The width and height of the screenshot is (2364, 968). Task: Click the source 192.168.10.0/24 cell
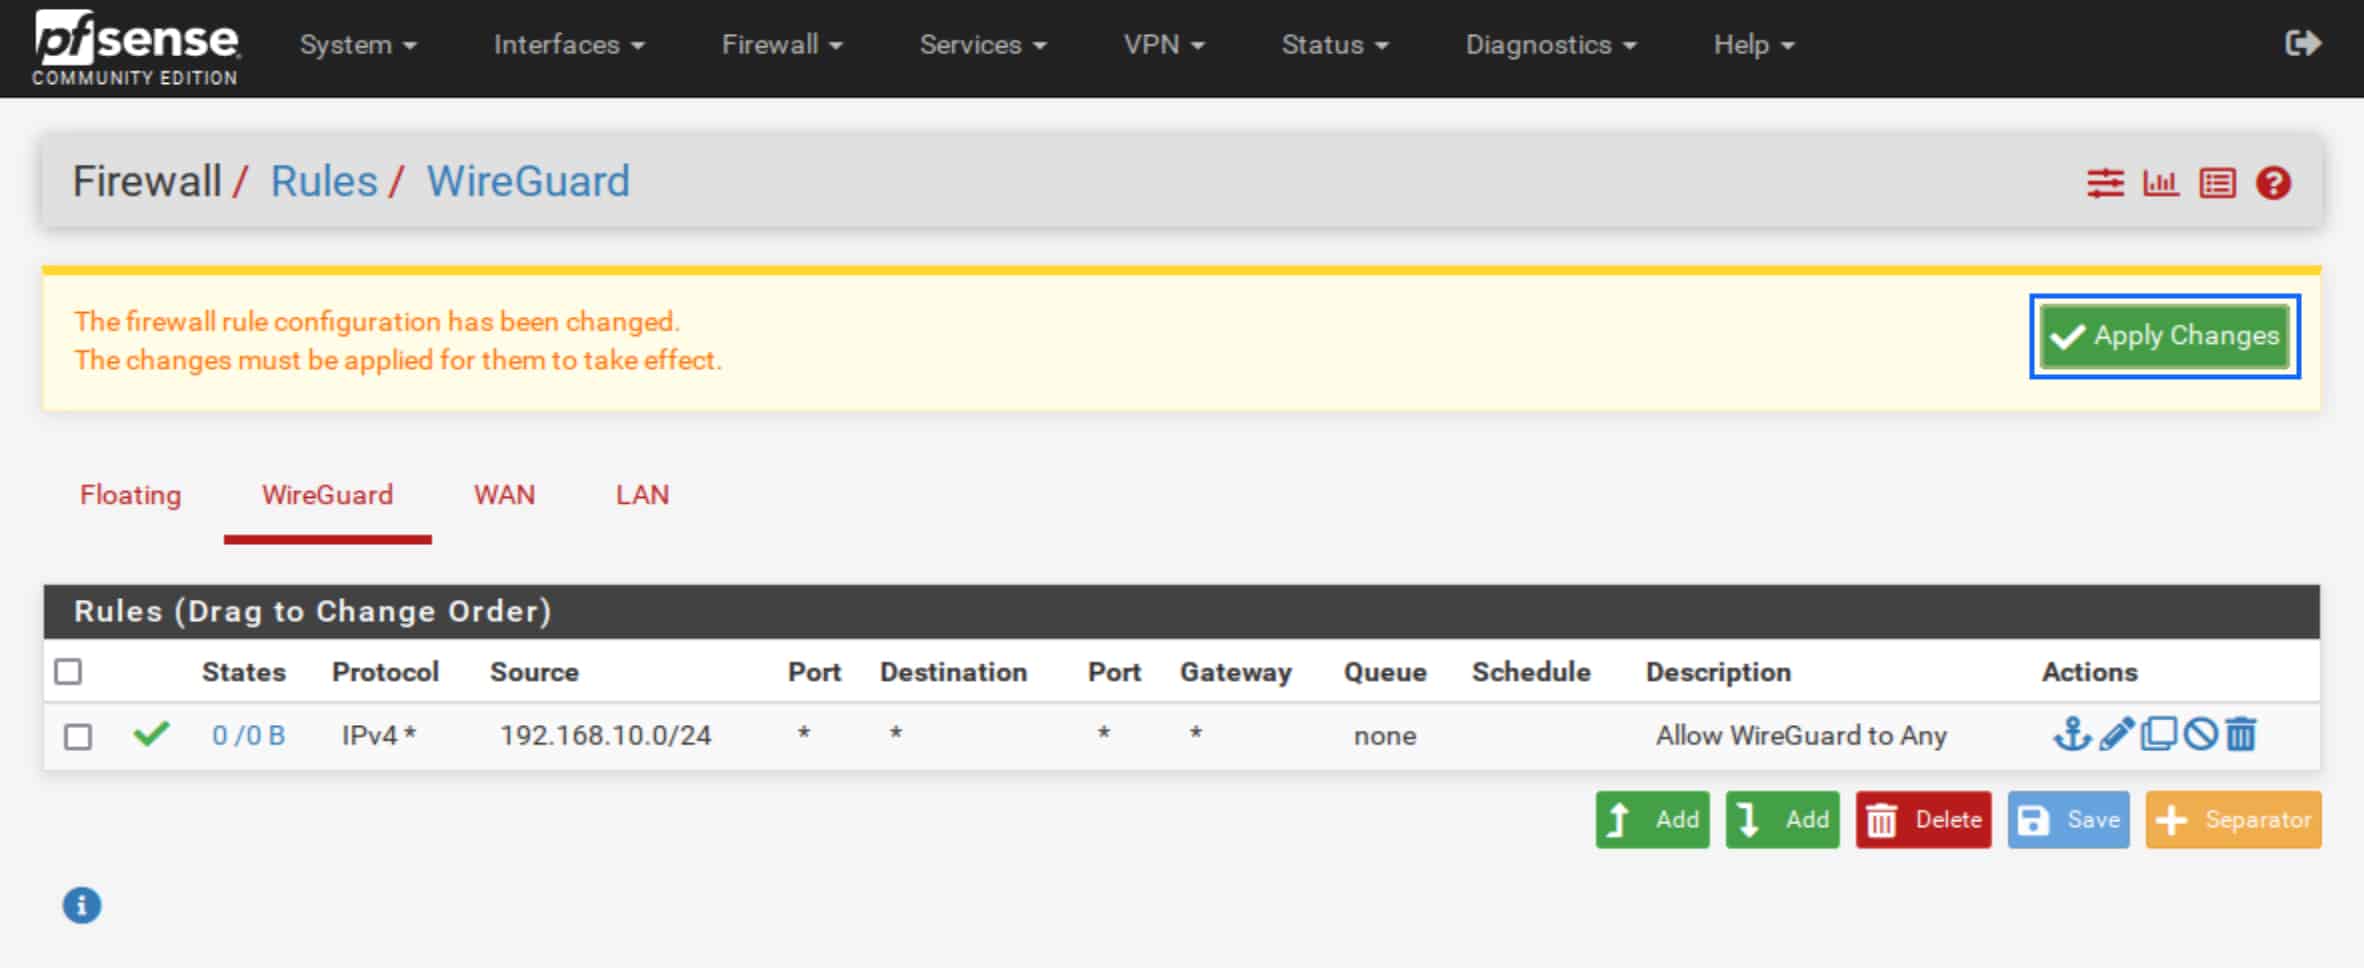click(x=606, y=736)
